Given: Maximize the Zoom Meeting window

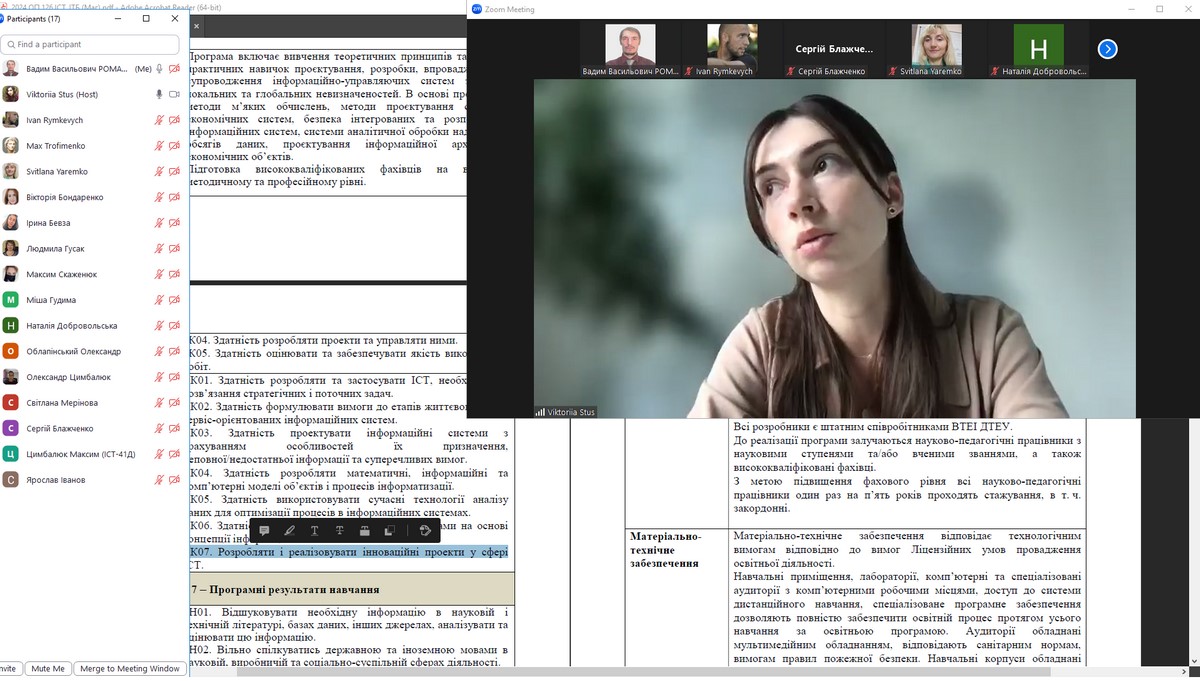Looking at the screenshot, I should [1159, 9].
